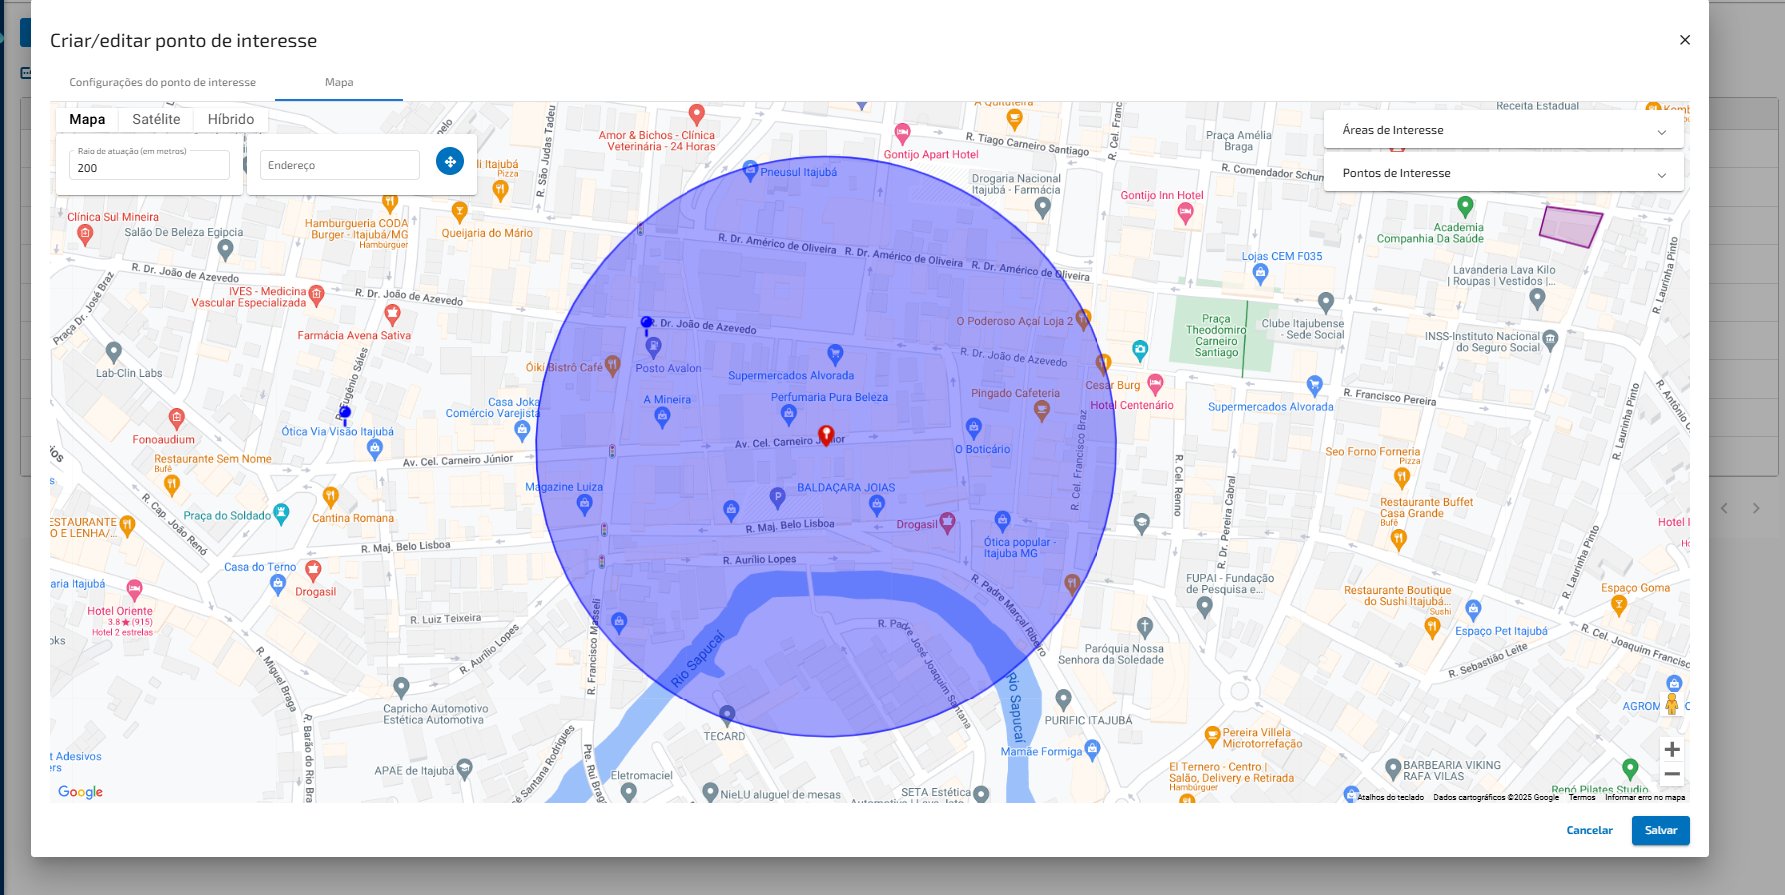This screenshot has width=1785, height=895.
Task: Open the Perfumaria Pura Beleza pin
Action: (x=788, y=414)
